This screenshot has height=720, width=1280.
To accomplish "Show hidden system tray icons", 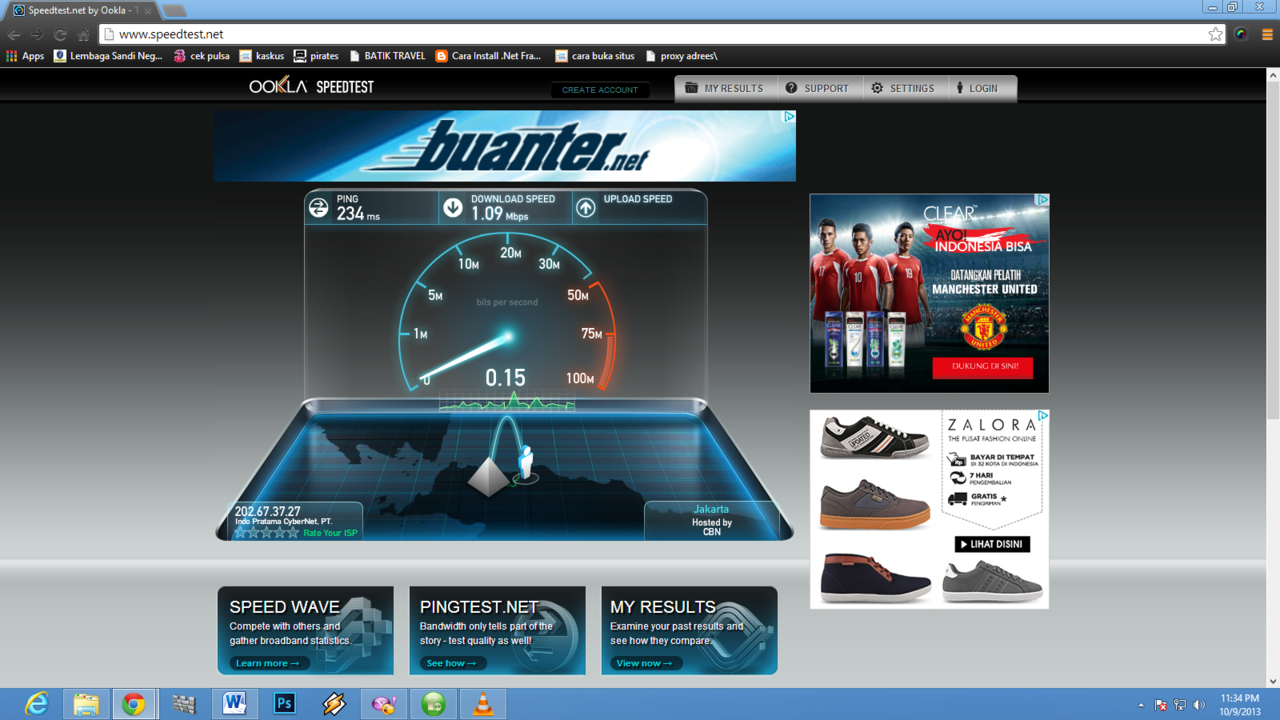I will click(1141, 705).
